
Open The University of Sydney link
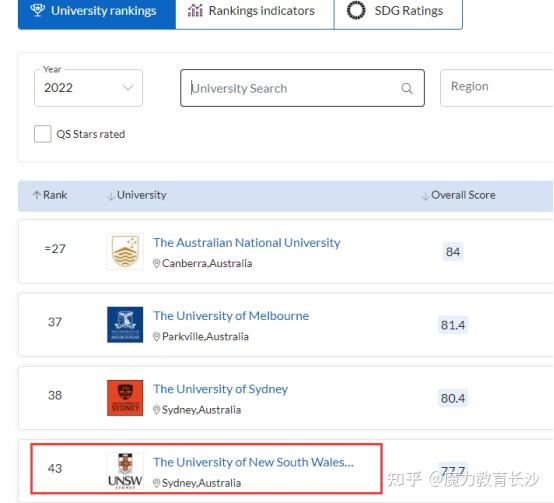220,389
